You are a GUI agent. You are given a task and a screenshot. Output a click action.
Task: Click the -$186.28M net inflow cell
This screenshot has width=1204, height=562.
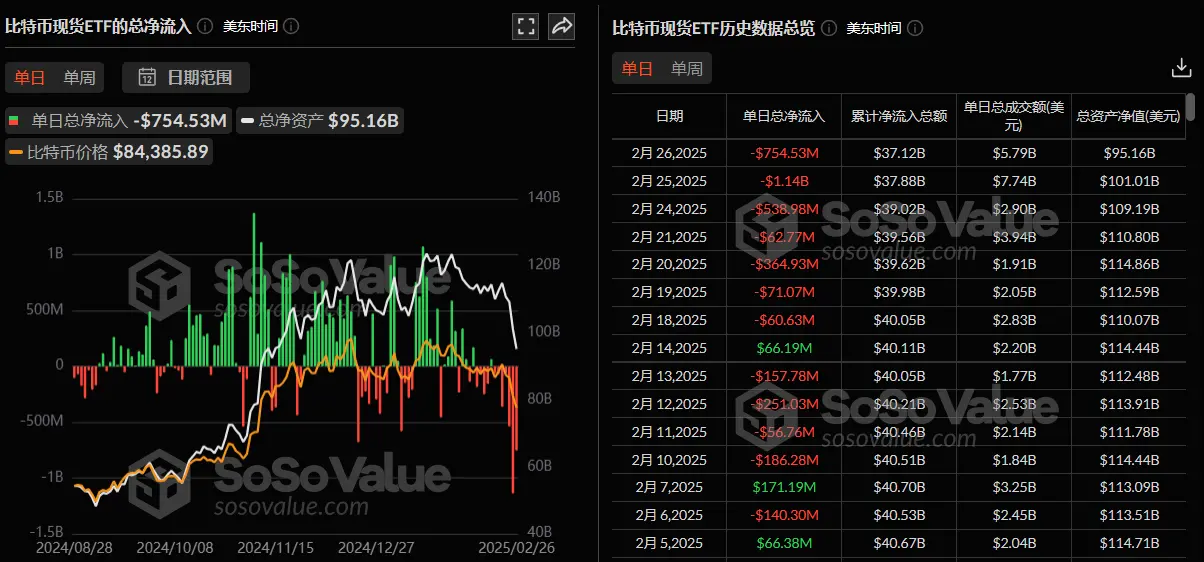pos(784,460)
